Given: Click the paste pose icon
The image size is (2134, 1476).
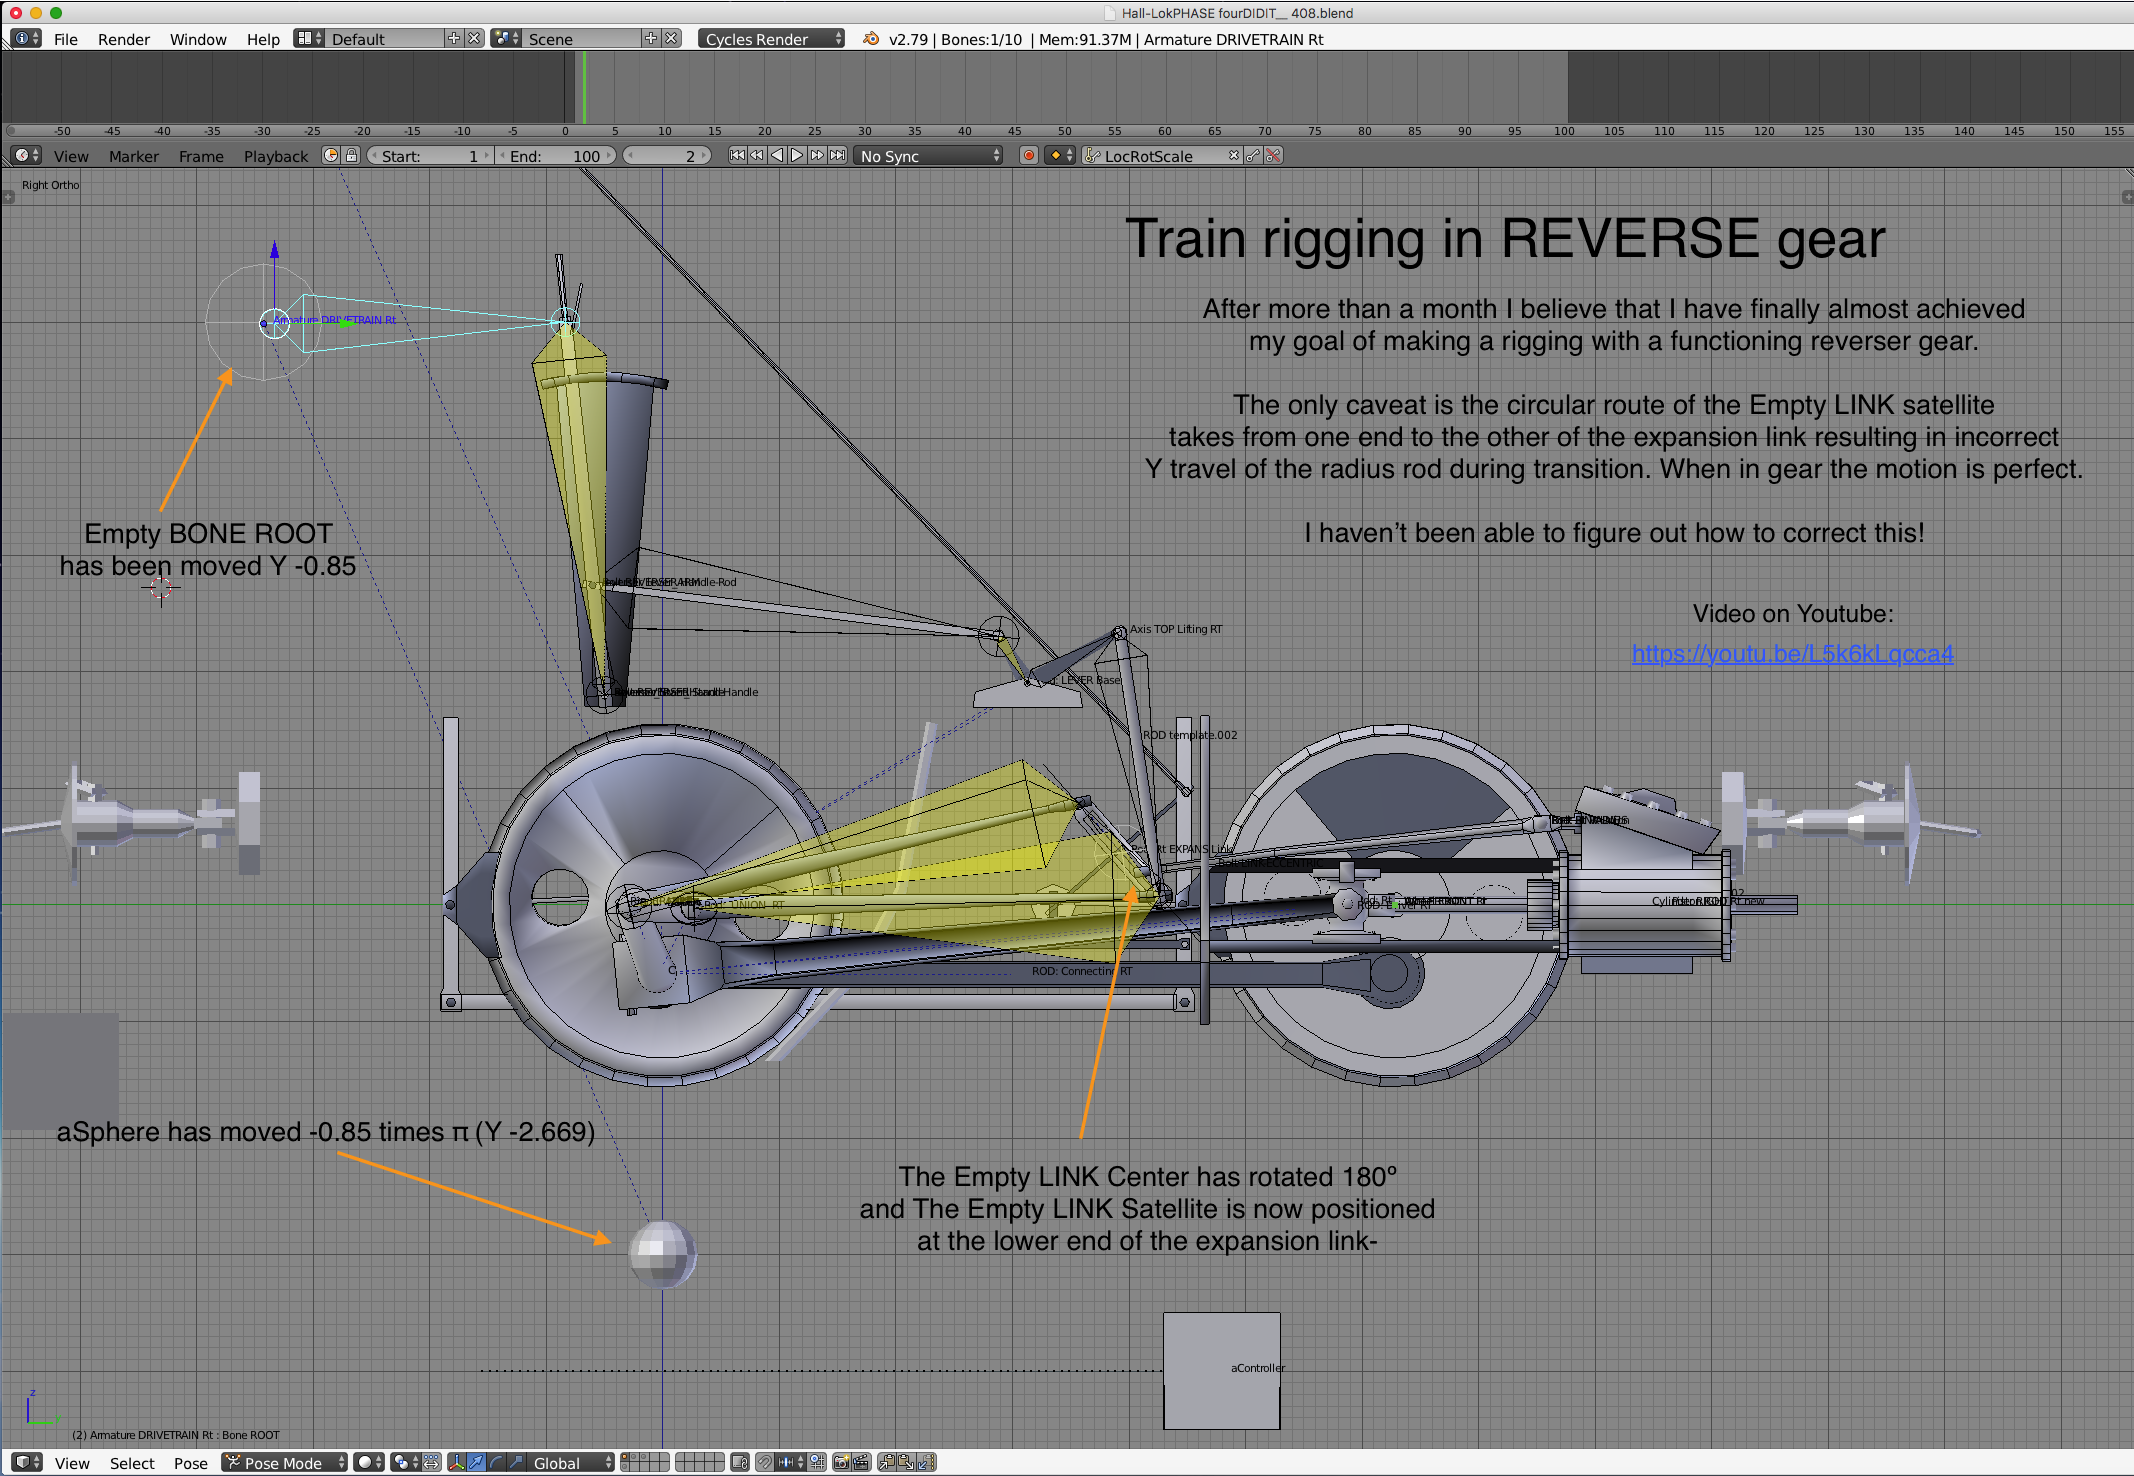Looking at the screenshot, I should [x=907, y=1463].
